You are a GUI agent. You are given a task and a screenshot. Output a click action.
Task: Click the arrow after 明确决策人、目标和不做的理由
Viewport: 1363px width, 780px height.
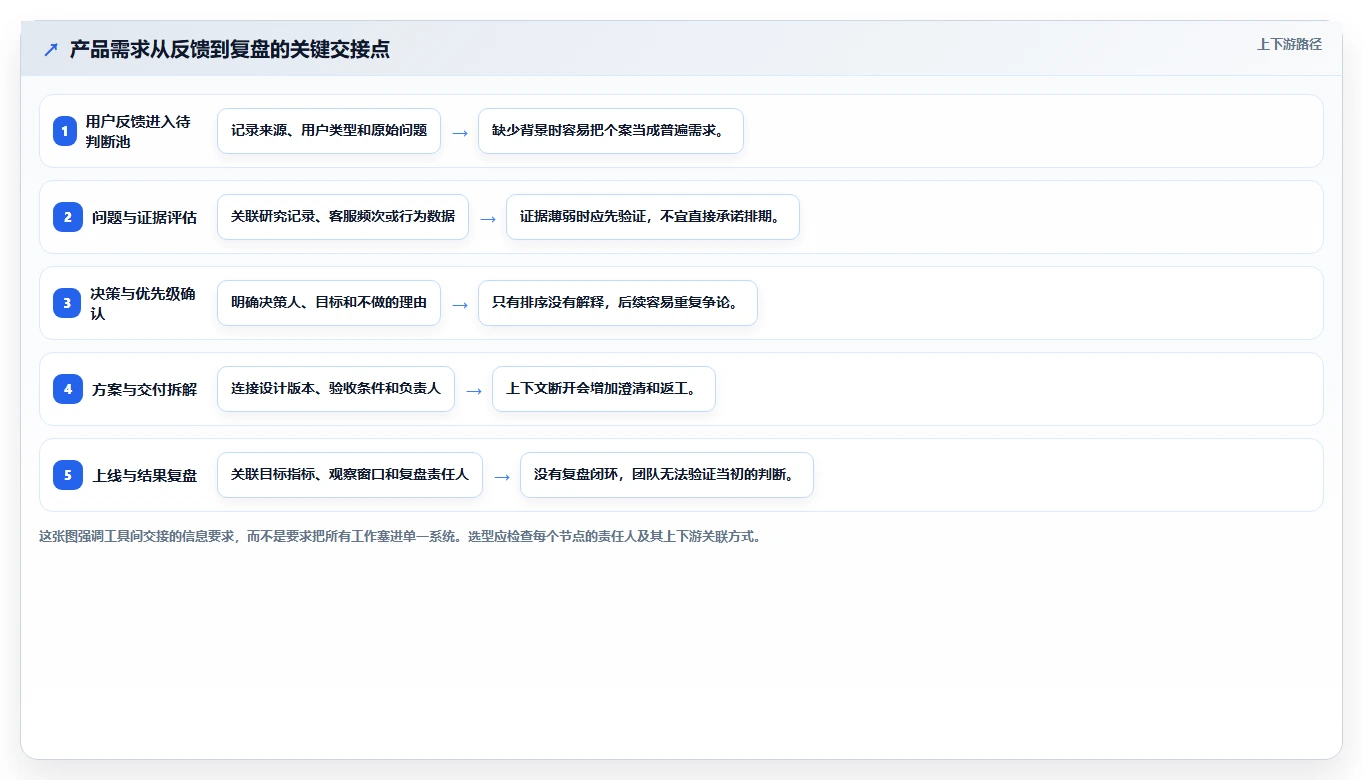460,304
